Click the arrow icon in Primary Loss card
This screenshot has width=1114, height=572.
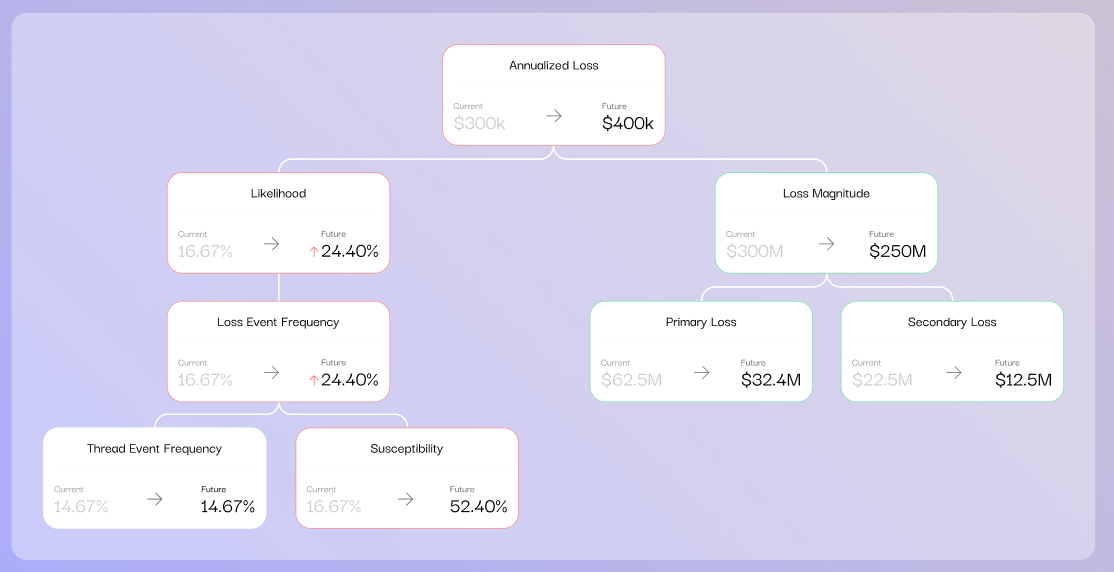(x=702, y=372)
